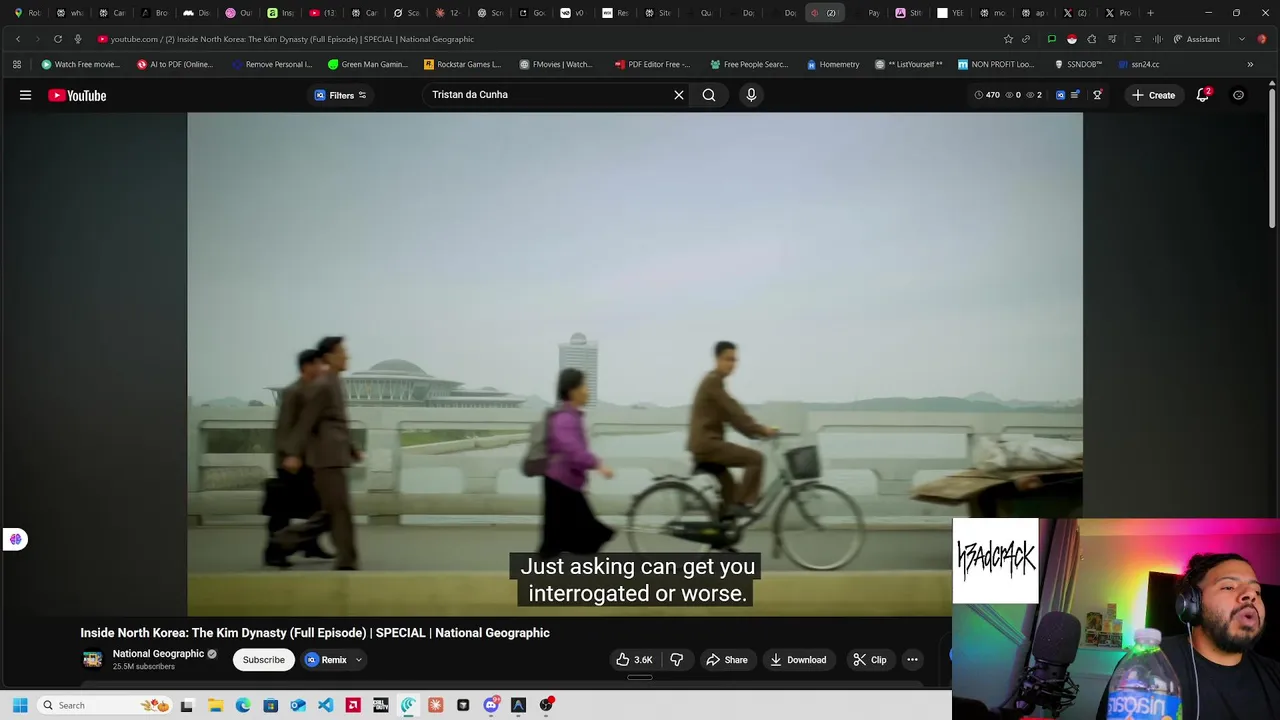Open the browser Assistant panel

pos(1196,39)
